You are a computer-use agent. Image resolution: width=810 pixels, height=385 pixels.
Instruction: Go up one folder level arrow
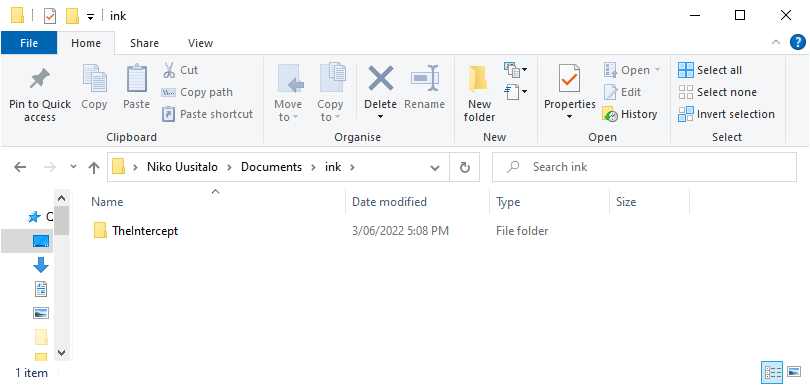pos(94,167)
